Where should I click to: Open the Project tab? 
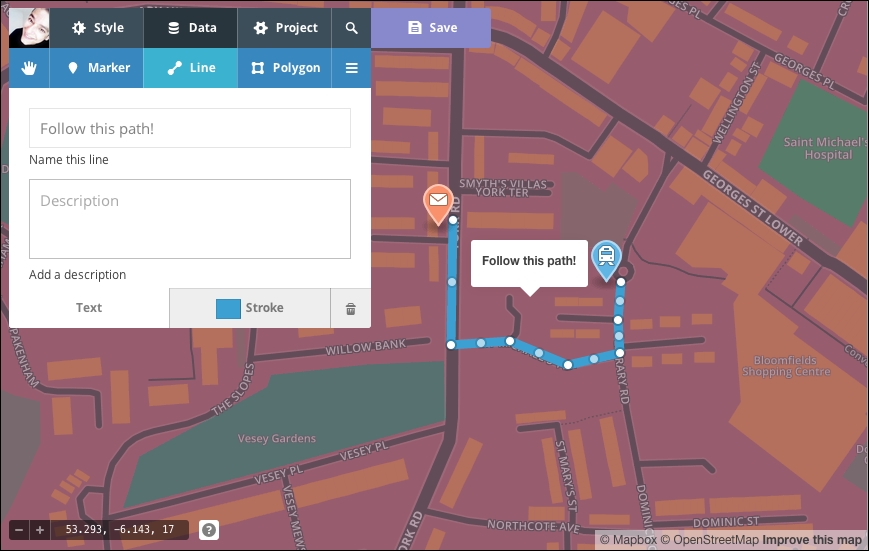point(285,28)
